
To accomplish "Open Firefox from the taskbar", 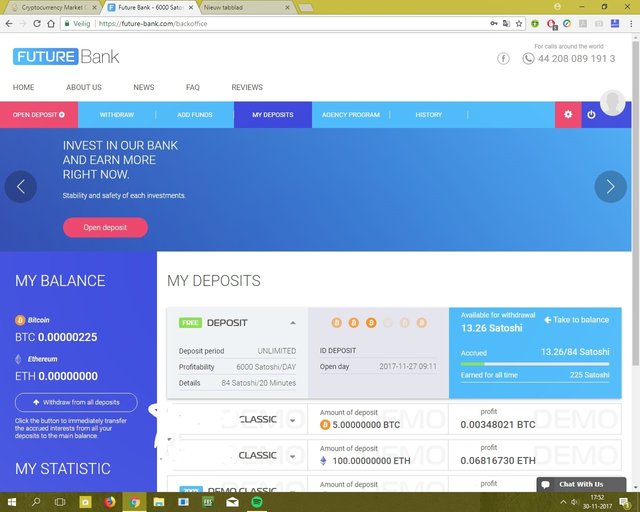I will point(109,502).
